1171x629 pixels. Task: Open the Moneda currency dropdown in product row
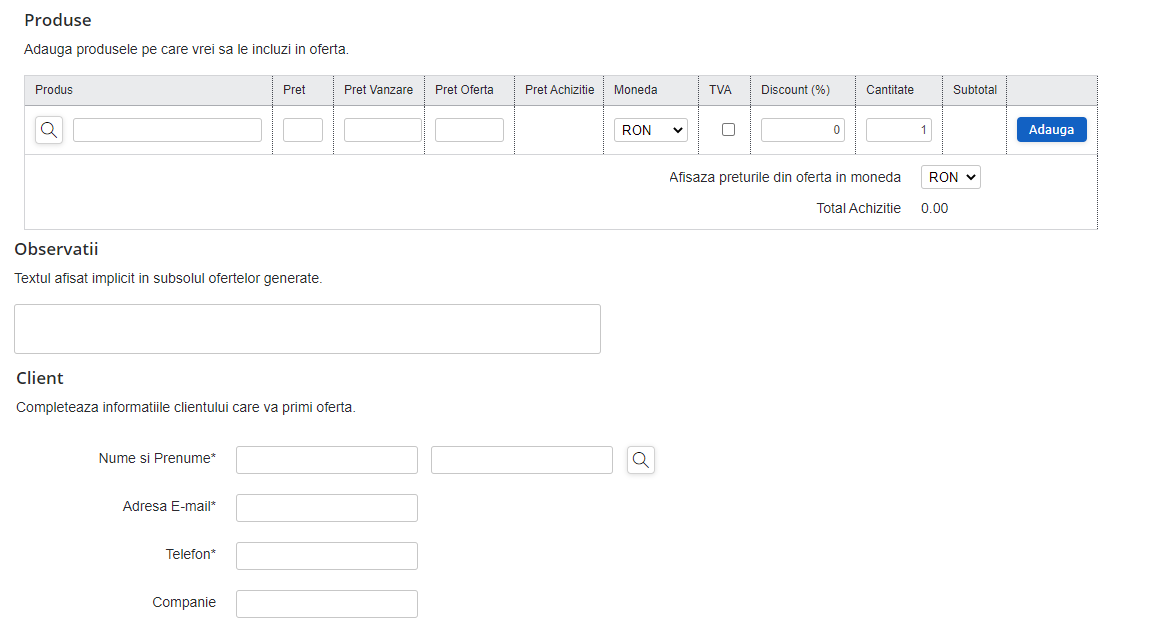[650, 130]
